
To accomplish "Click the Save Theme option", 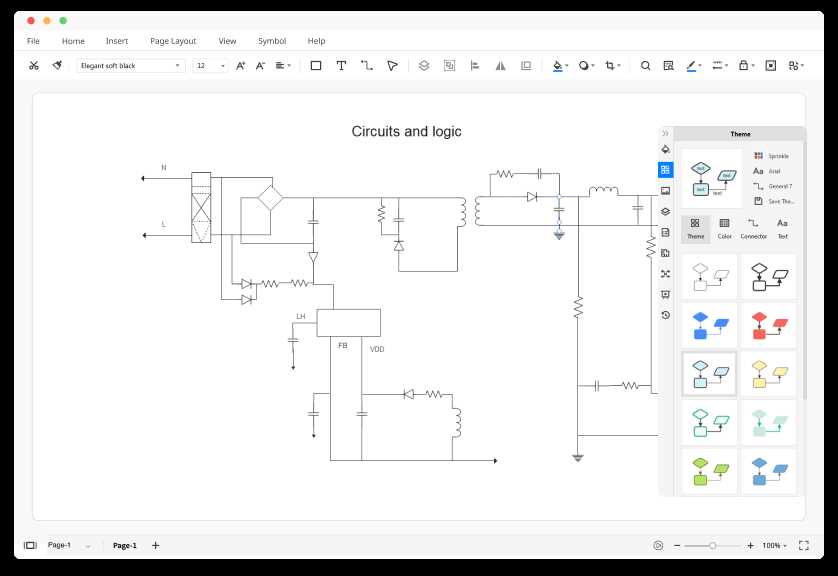I will coord(774,201).
